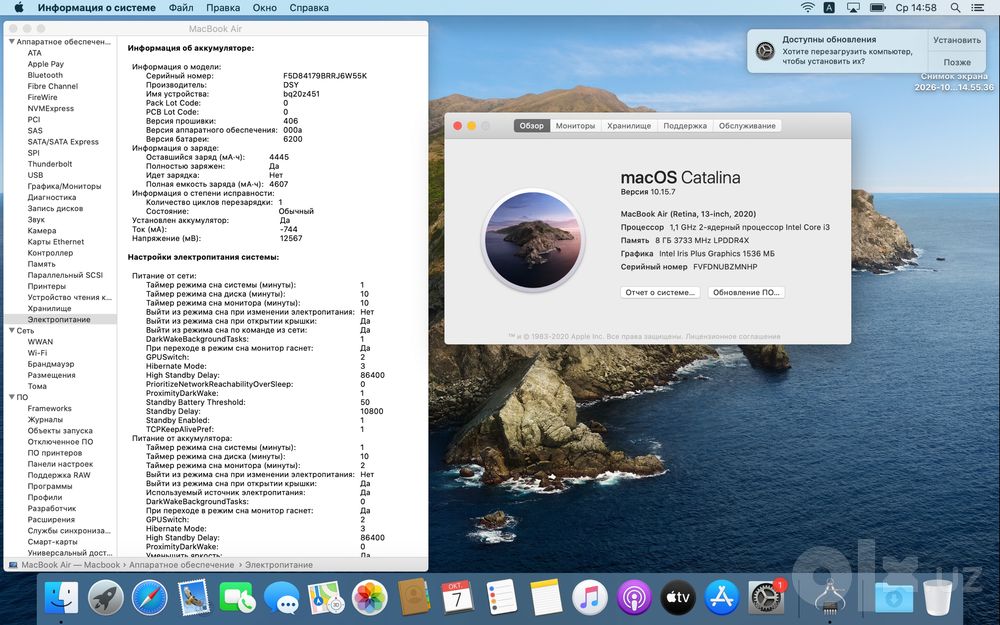Open Calendar icon showing 7 in Dock
The image size is (1000, 625).
(457, 598)
